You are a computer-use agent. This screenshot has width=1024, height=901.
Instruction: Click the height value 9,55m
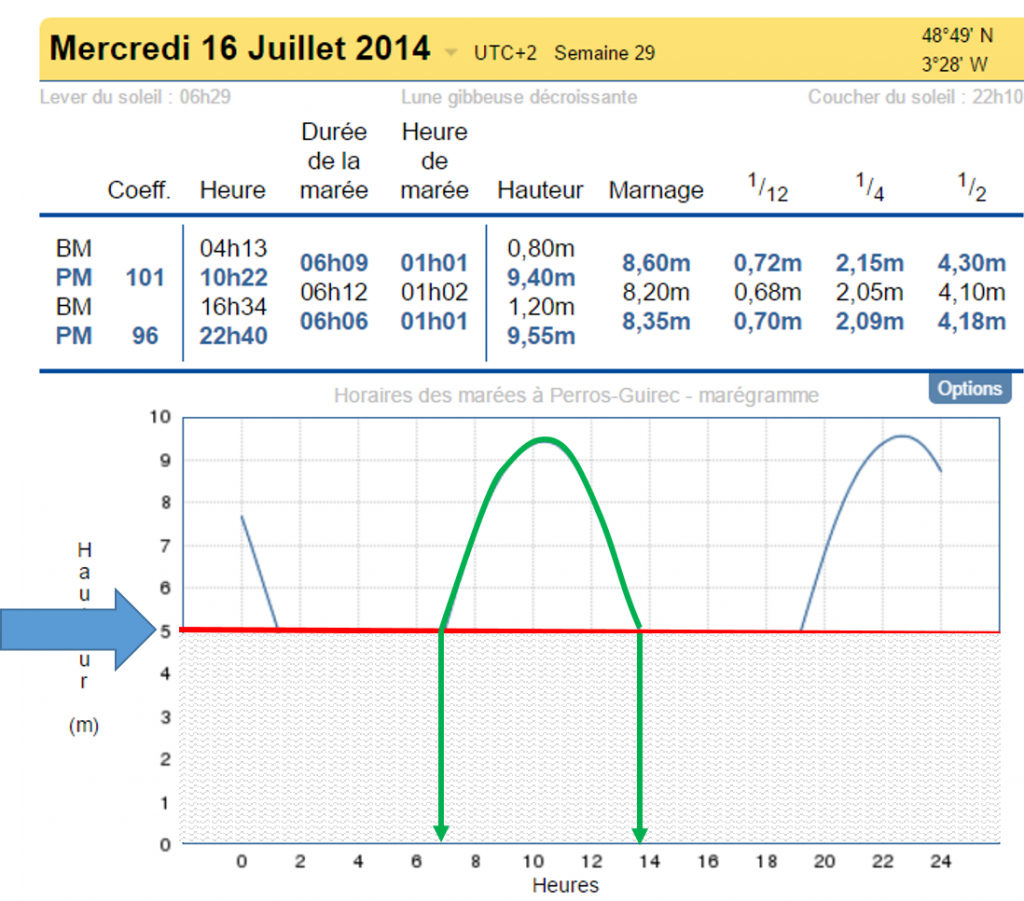click(541, 336)
